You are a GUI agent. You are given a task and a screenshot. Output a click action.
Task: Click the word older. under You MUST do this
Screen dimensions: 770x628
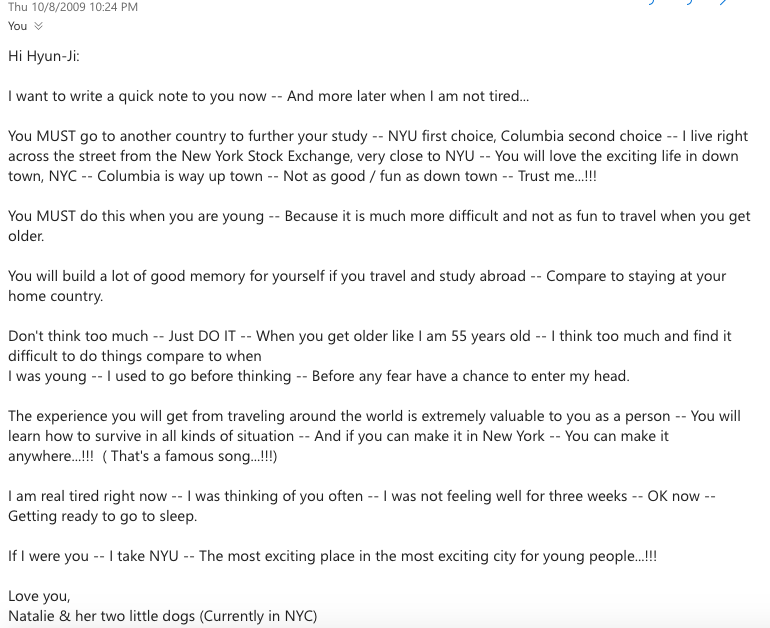[x=26, y=236]
